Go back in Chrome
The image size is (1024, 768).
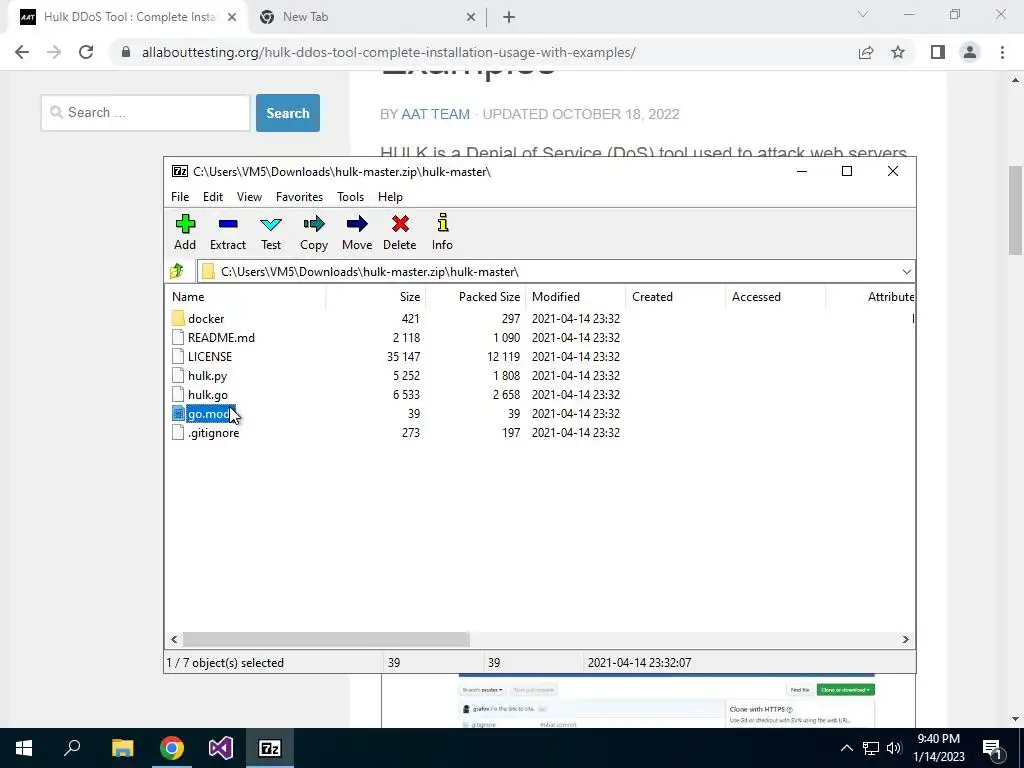point(22,52)
